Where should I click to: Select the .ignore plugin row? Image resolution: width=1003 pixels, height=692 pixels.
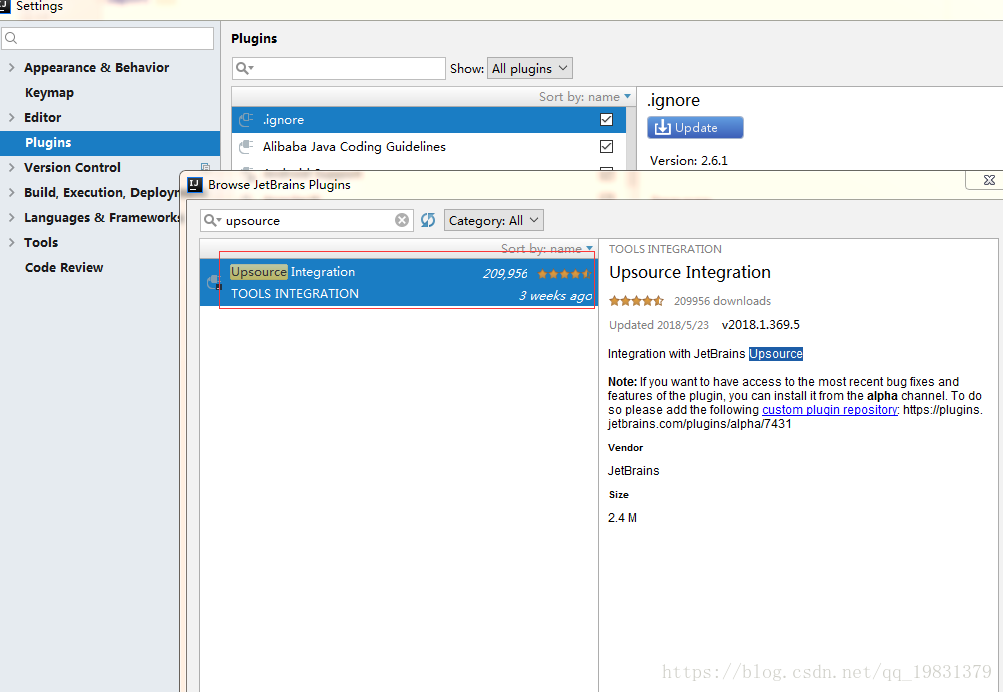coord(429,120)
